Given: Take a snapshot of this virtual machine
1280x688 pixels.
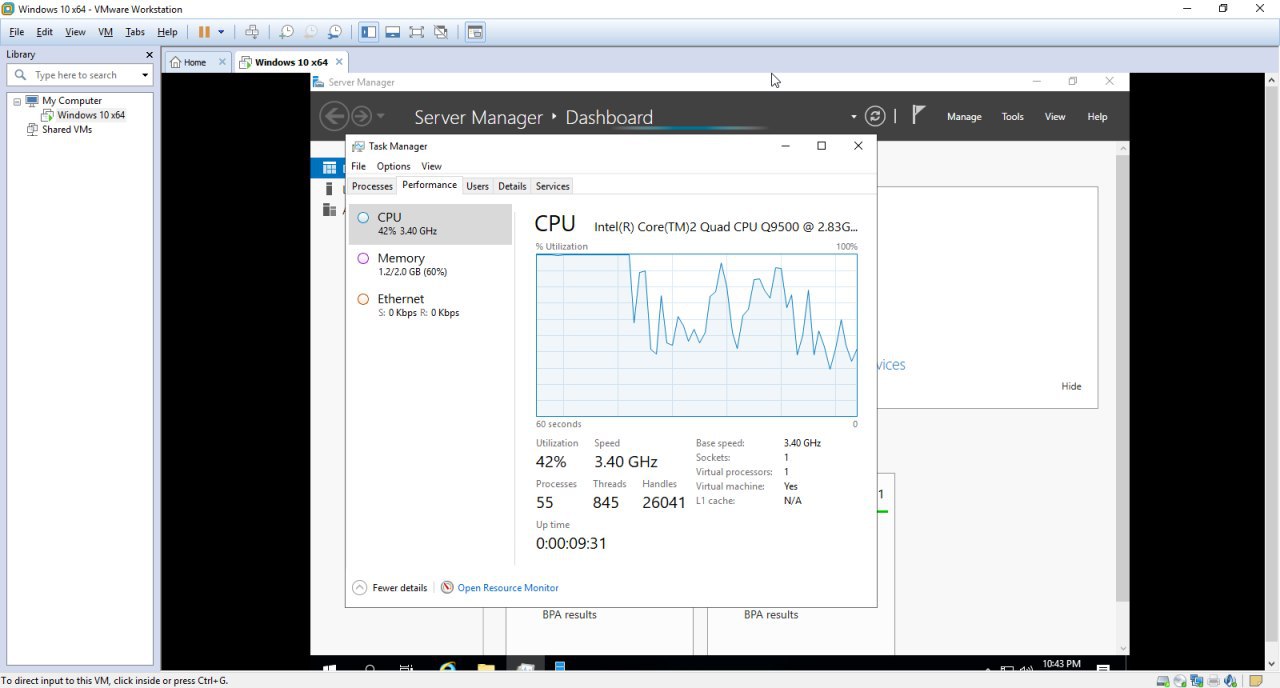Looking at the screenshot, I should [286, 32].
